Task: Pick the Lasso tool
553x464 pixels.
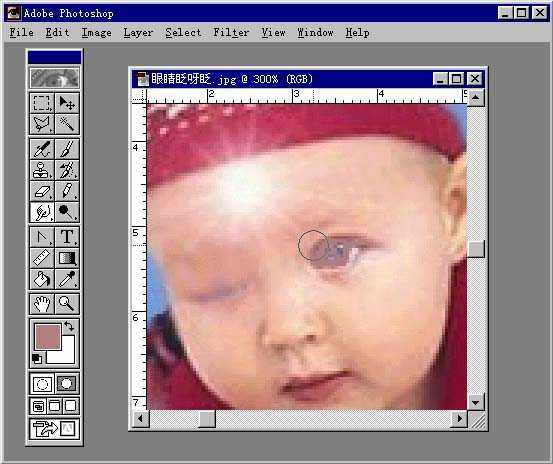Action: (x=42, y=124)
